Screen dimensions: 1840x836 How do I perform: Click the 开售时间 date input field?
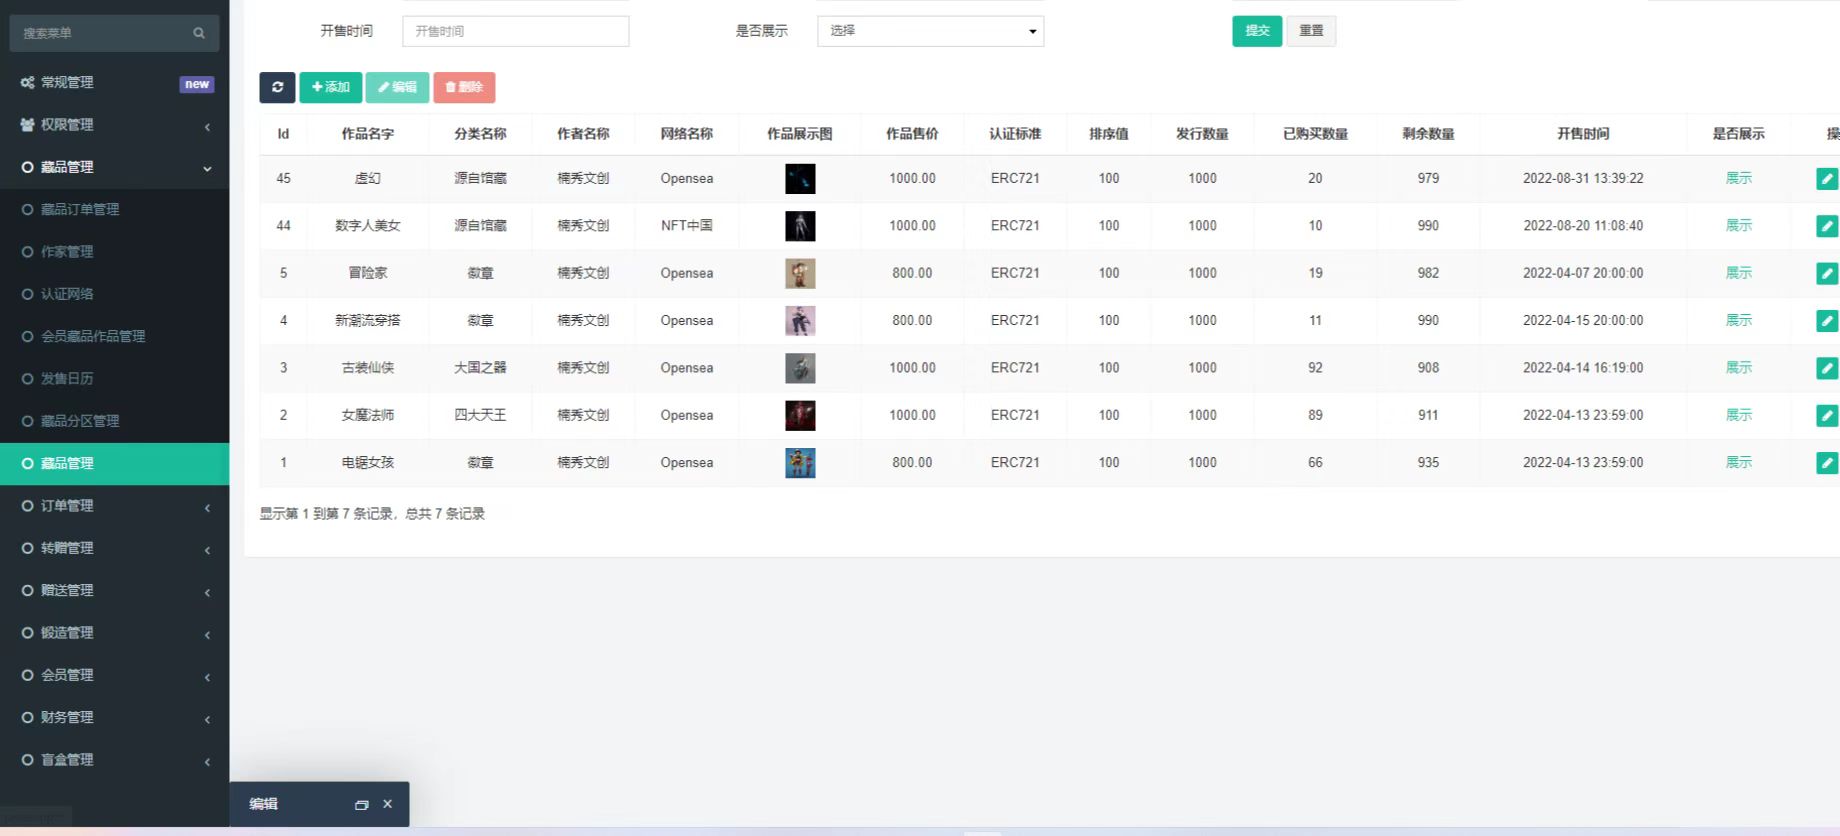click(x=515, y=31)
